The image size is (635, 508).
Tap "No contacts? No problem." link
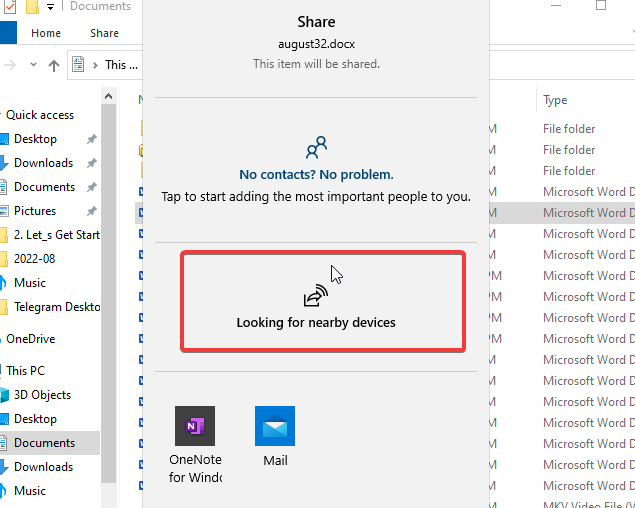click(316, 175)
